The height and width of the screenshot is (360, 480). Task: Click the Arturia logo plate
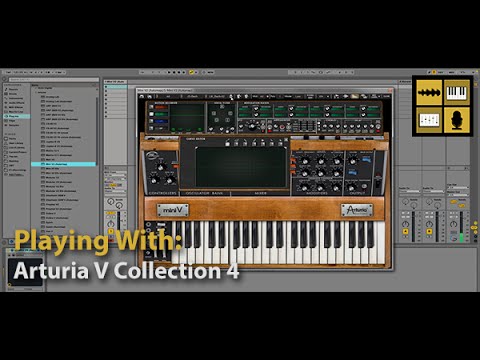pyautogui.click(x=357, y=210)
